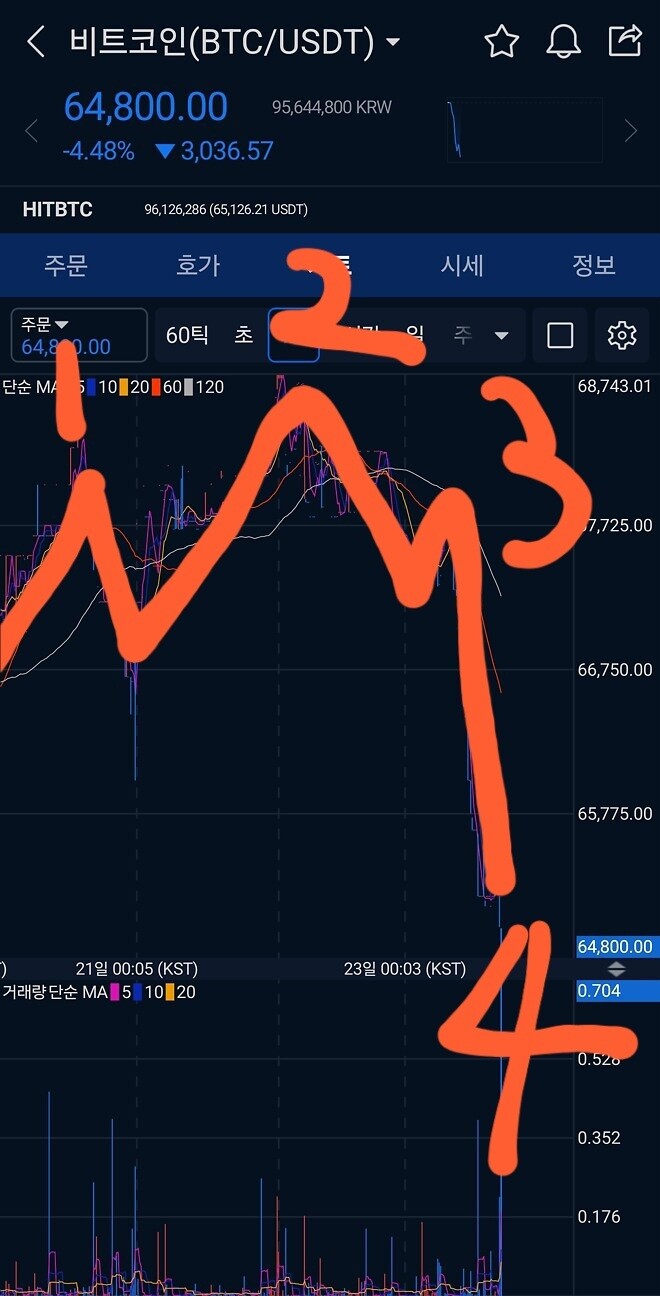This screenshot has width=660, height=1296.
Task: Switch to the 호가 tab
Action: tap(198, 265)
